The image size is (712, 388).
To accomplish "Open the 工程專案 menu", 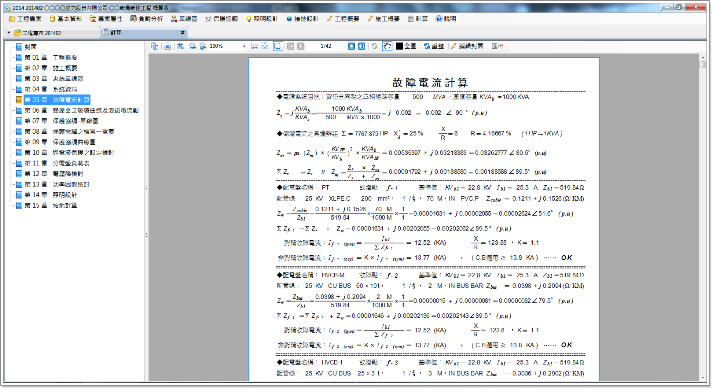I will (25, 19).
